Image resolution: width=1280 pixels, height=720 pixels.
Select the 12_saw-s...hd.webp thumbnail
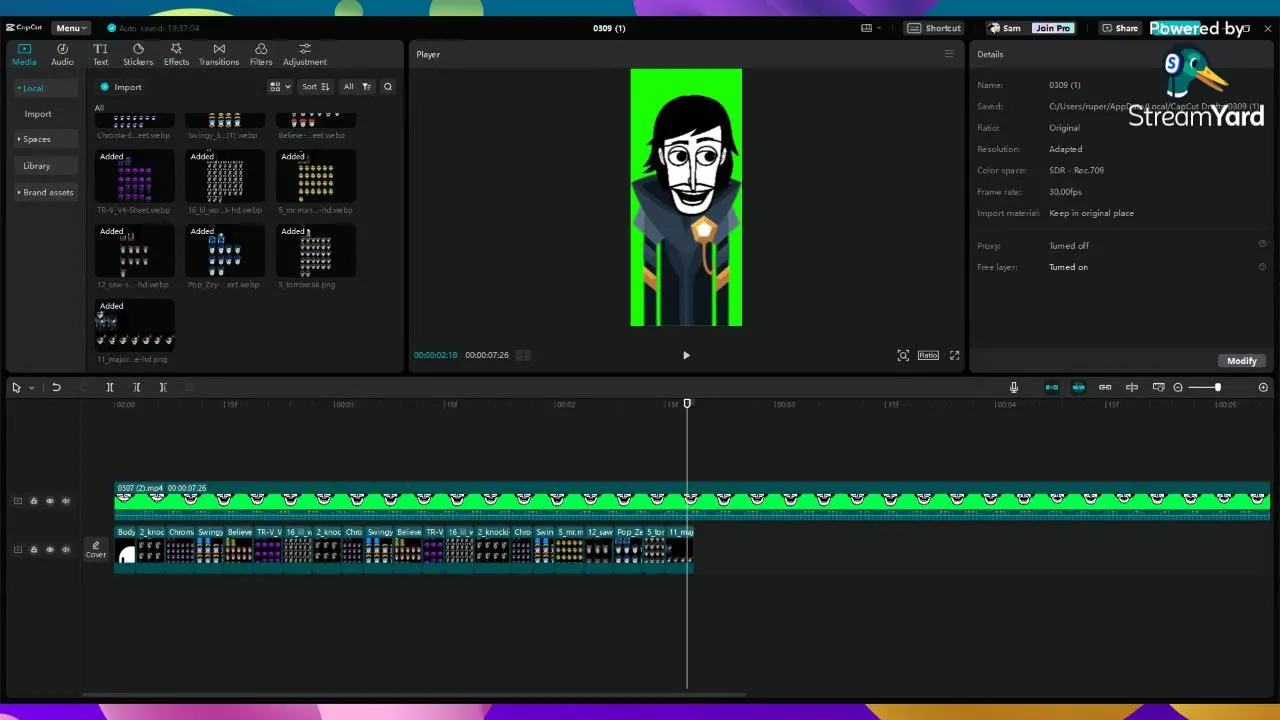point(134,252)
